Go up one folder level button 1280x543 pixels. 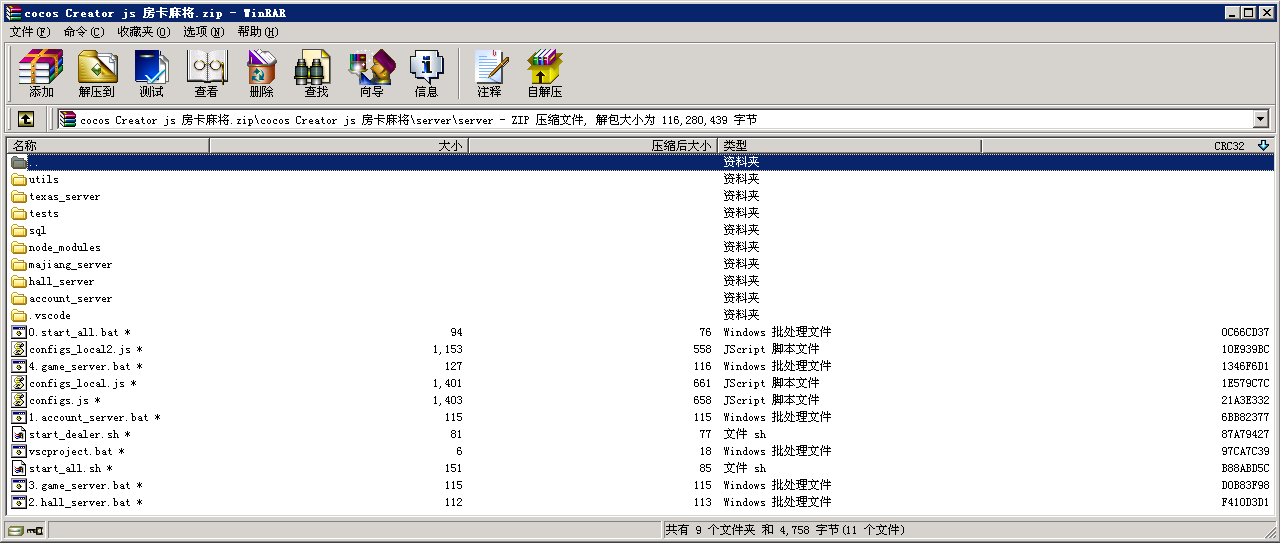26,119
